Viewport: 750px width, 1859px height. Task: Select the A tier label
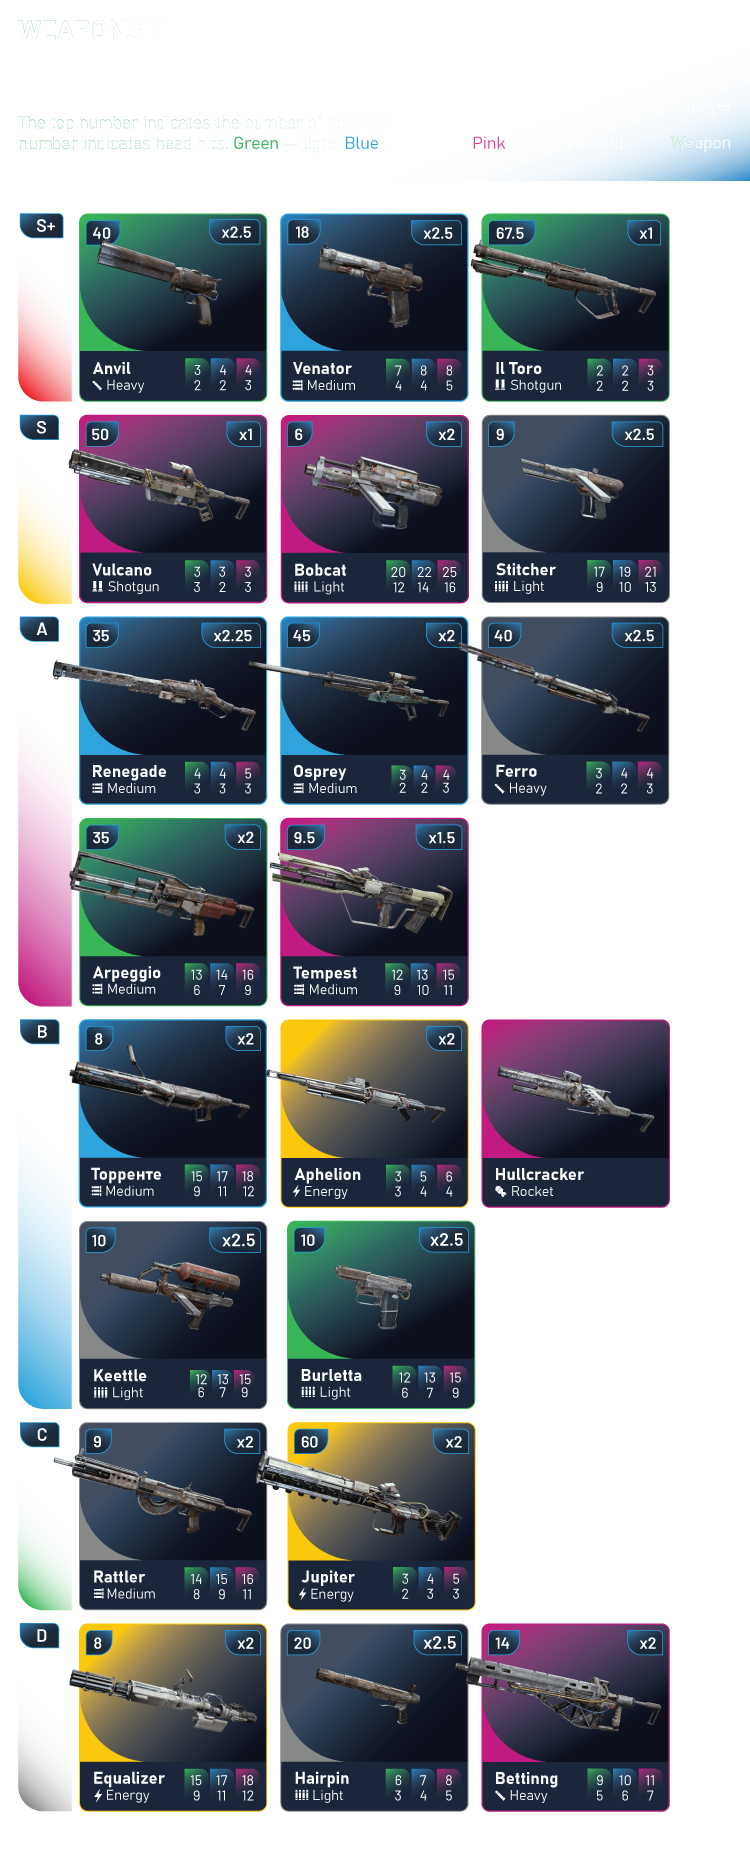pos(42,629)
